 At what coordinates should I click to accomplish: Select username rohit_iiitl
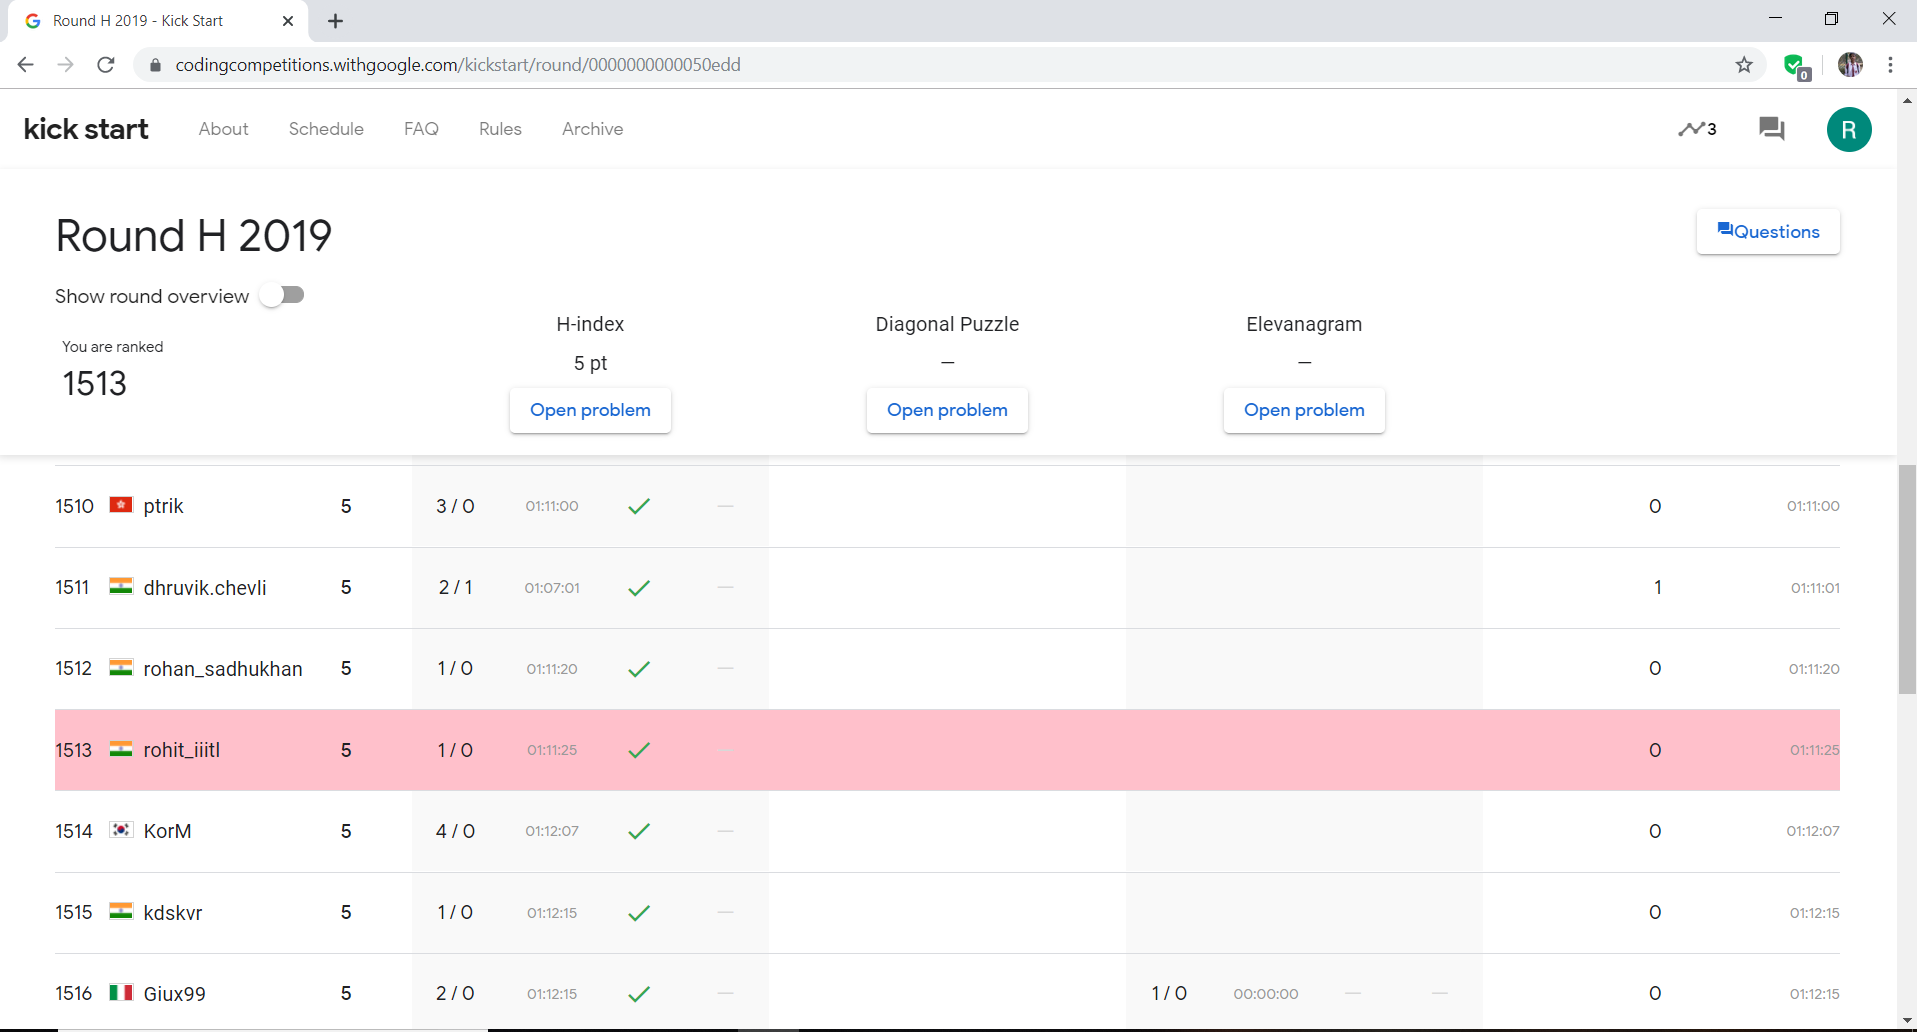[182, 750]
